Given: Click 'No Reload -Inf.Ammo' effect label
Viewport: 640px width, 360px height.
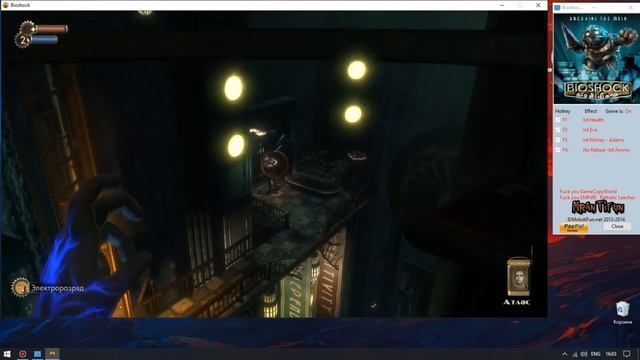Looking at the screenshot, I should pyautogui.click(x=606, y=150).
